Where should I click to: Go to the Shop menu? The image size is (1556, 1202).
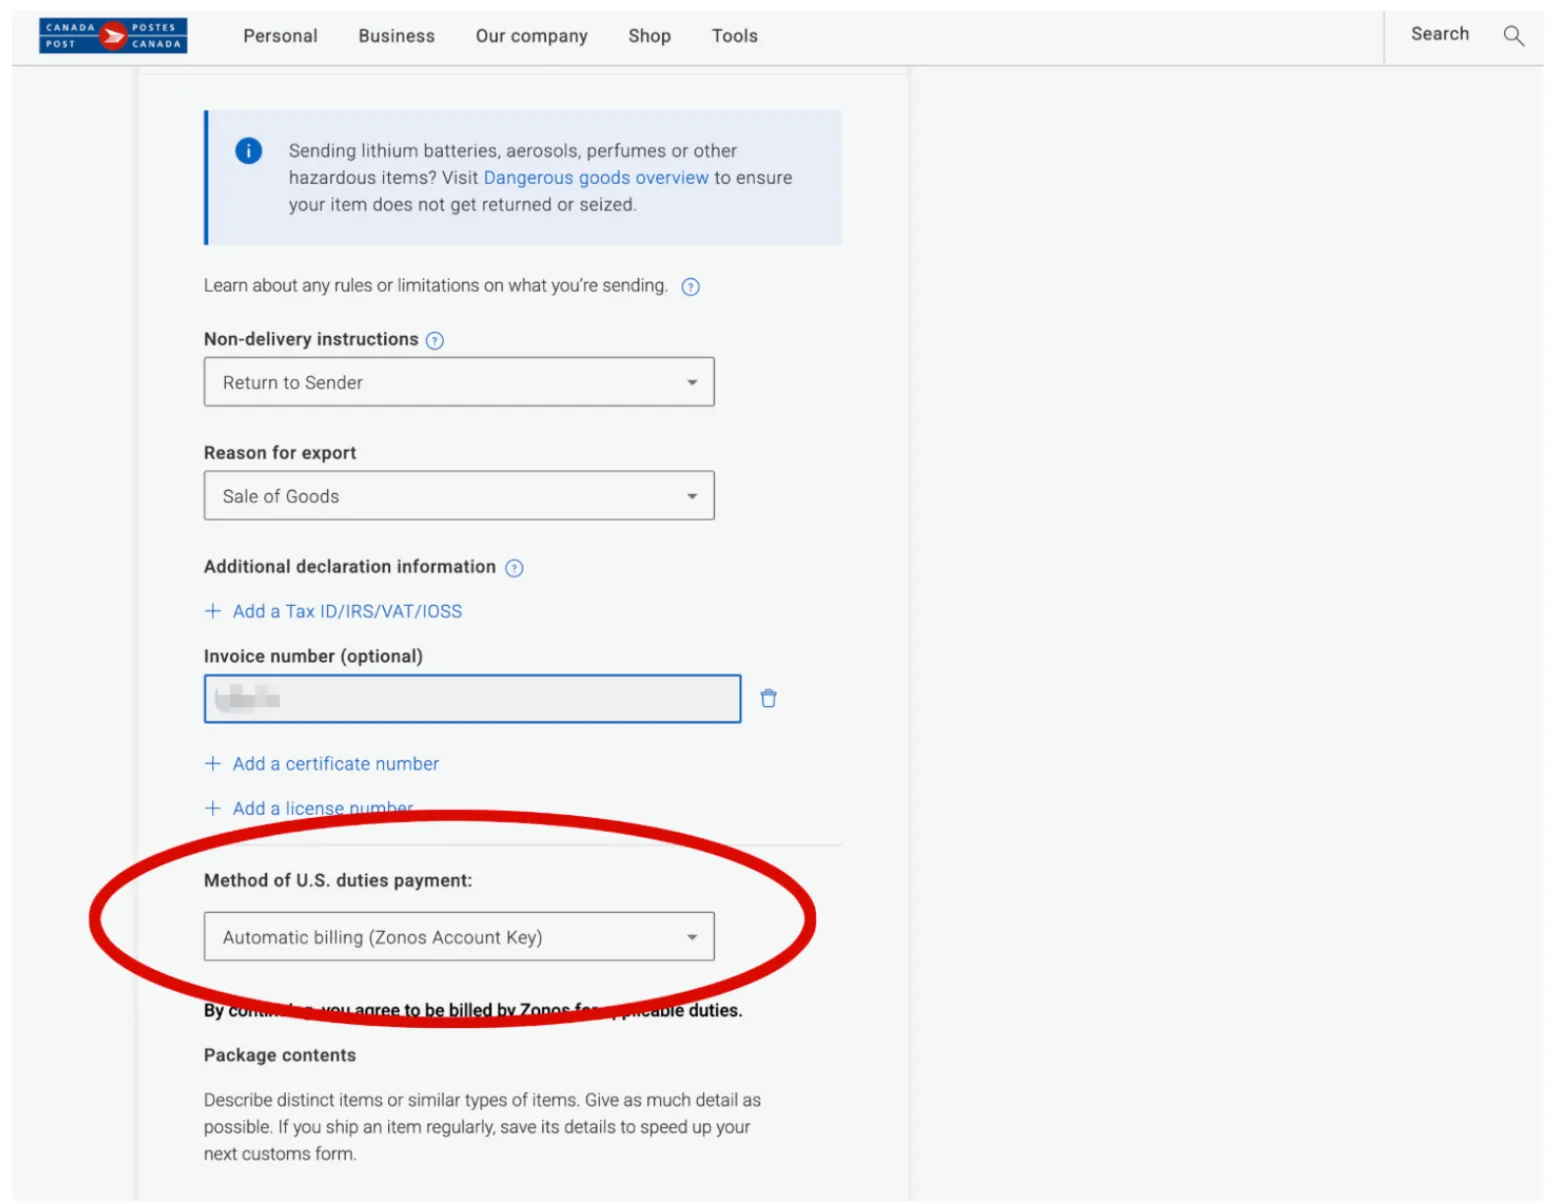(649, 36)
